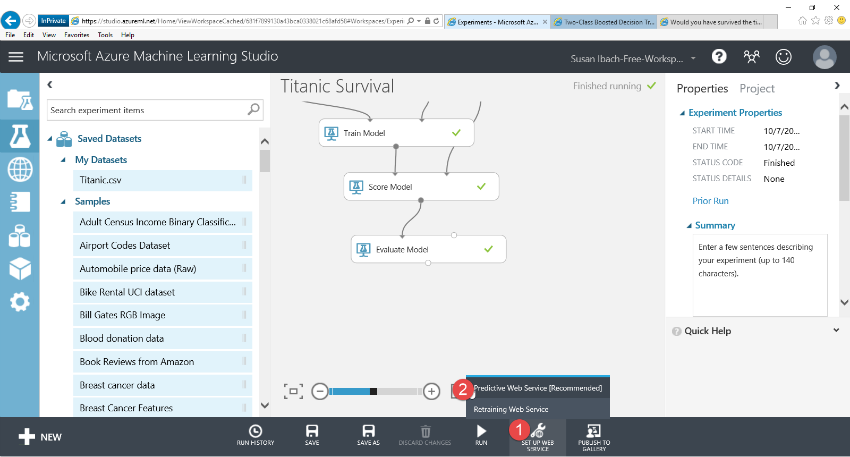Switch to the Project tab
850x457 pixels.
[x=757, y=88]
